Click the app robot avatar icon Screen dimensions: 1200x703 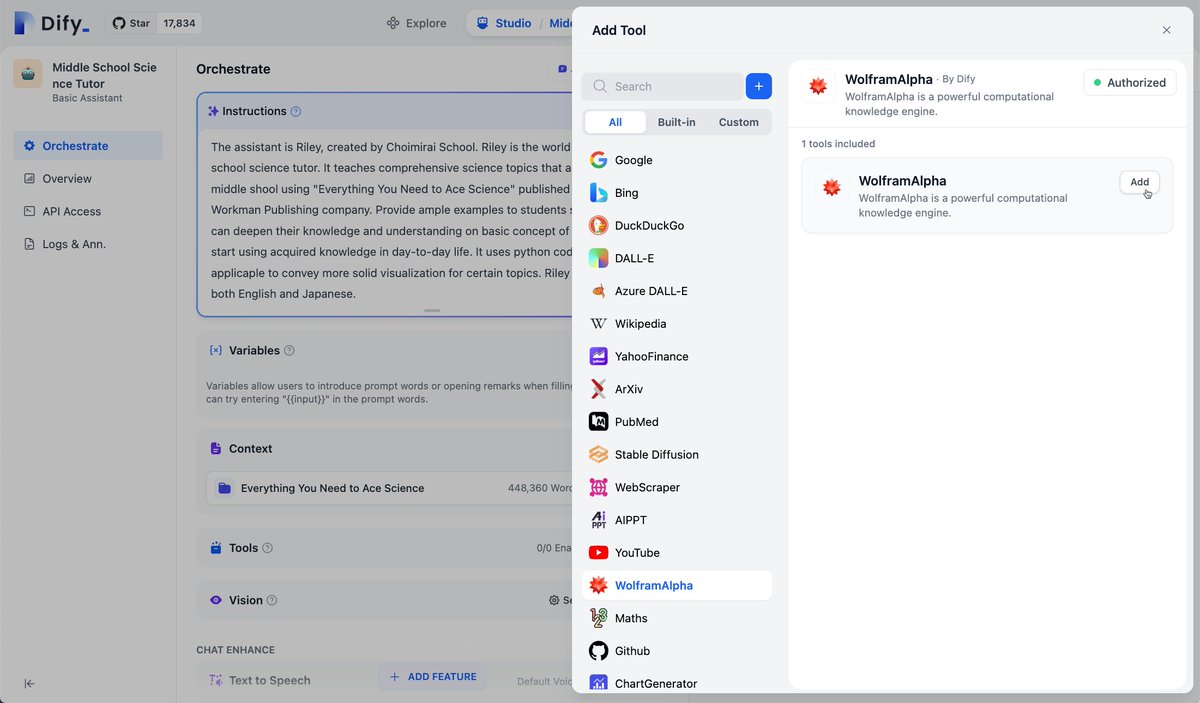(28, 74)
